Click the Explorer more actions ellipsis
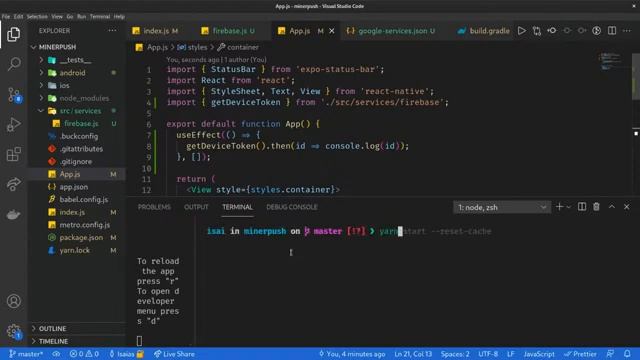 pyautogui.click(x=112, y=31)
